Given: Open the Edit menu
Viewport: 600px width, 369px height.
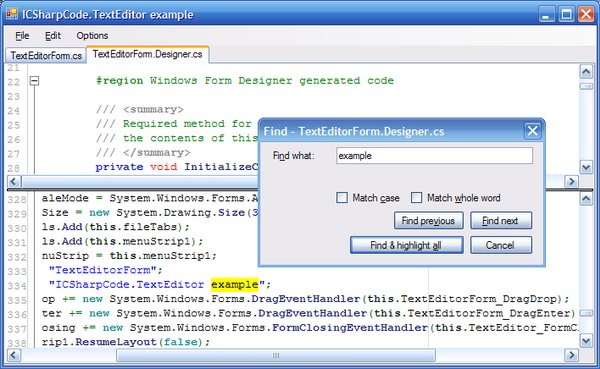Looking at the screenshot, I should coord(53,36).
